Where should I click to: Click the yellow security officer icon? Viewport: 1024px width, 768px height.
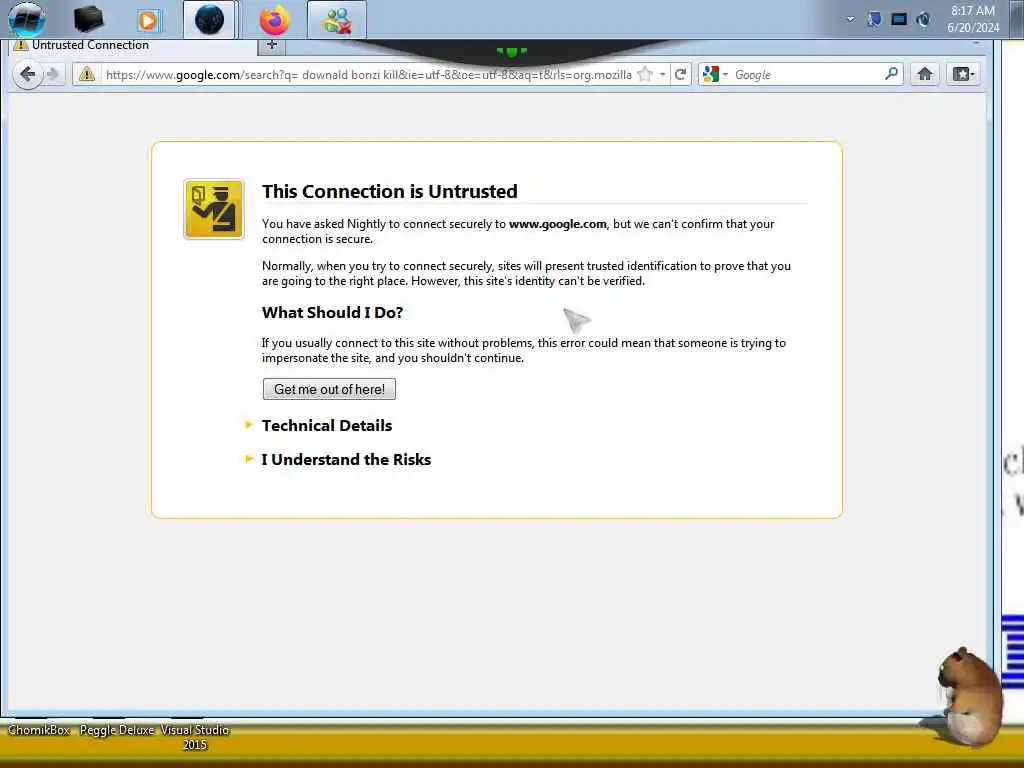coord(214,209)
